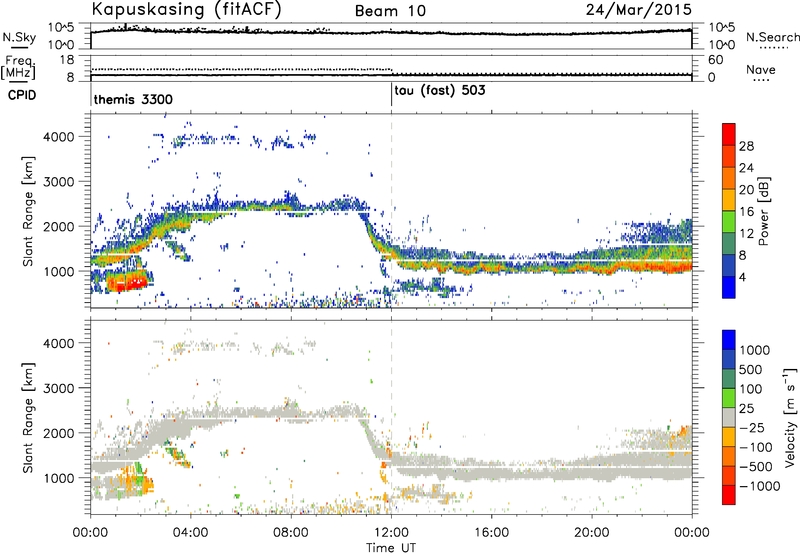The image size is (800, 554).
Task: Click the velocity panel Slant Range [km] label
Action: pos(28,417)
